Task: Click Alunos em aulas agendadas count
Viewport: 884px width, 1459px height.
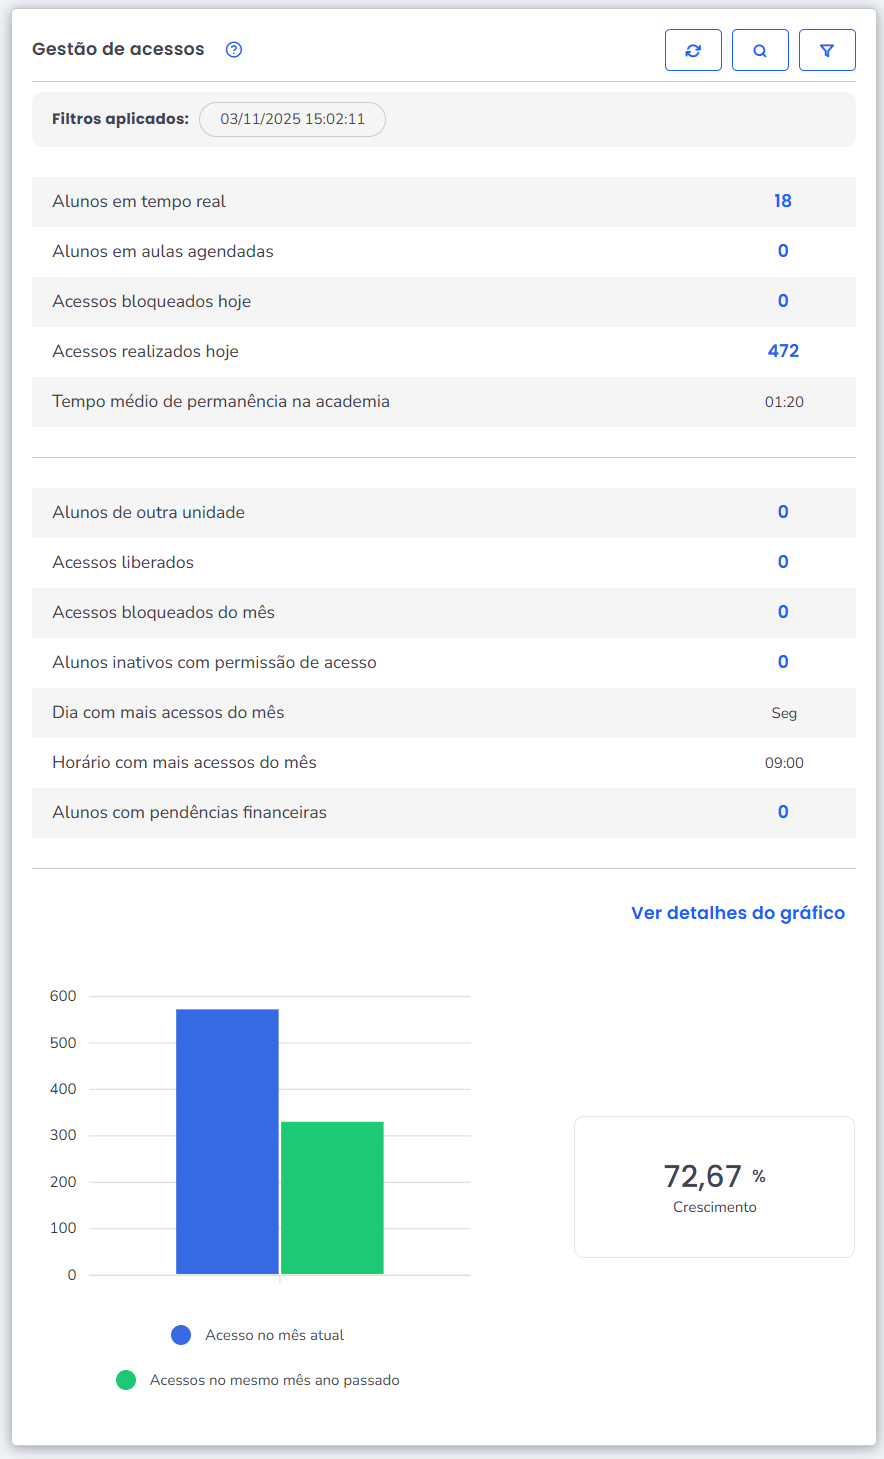Action: (x=783, y=251)
